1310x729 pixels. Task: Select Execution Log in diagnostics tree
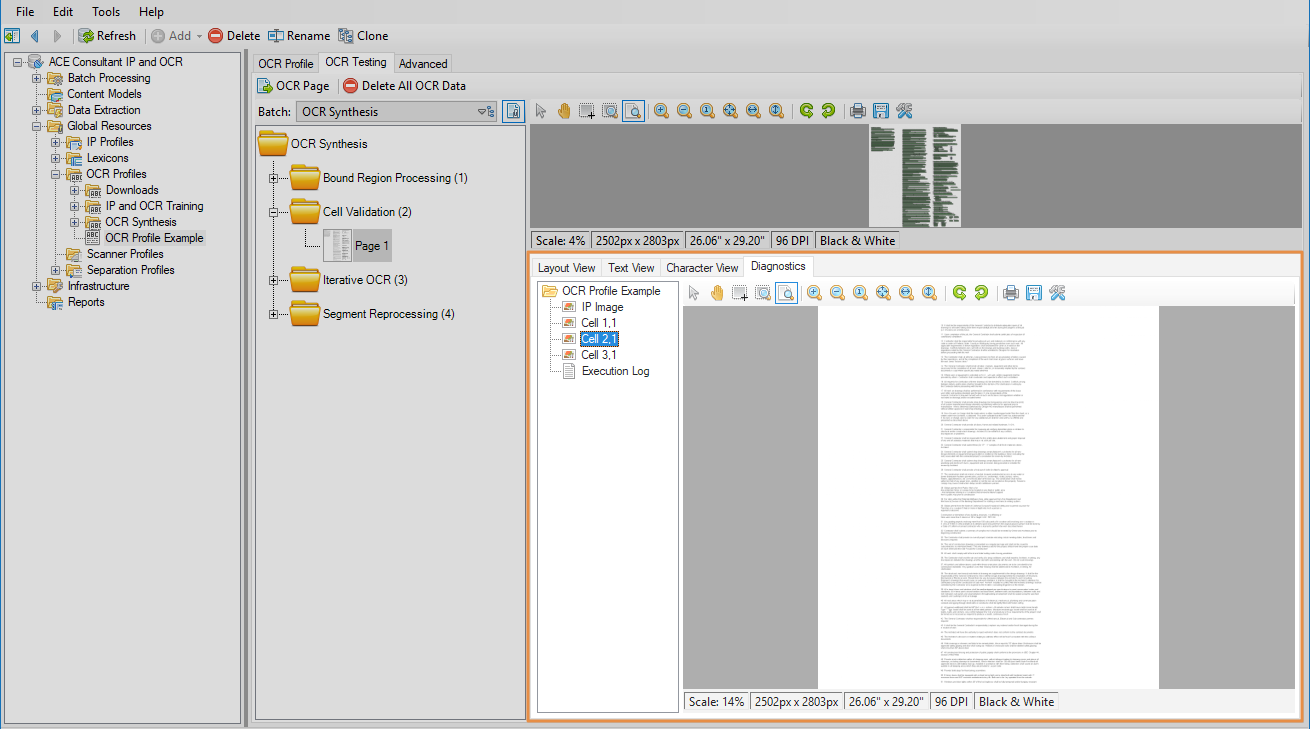(x=615, y=371)
